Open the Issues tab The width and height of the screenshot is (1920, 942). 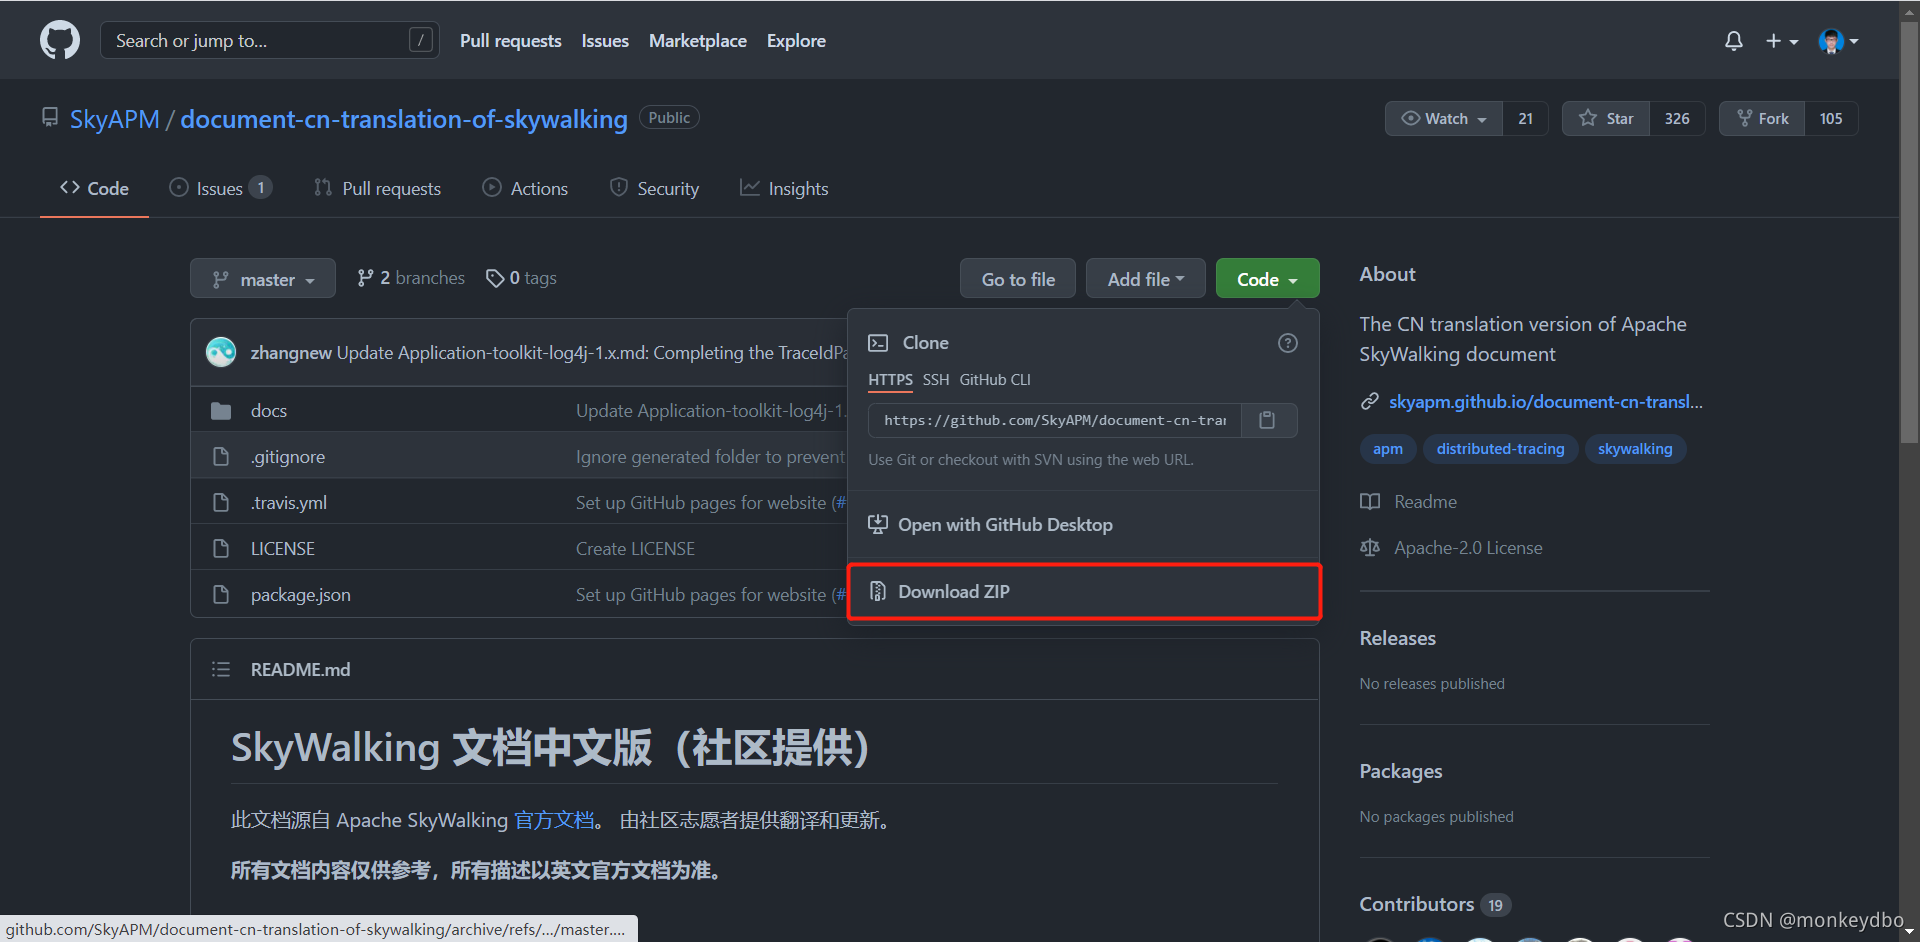[x=220, y=188]
